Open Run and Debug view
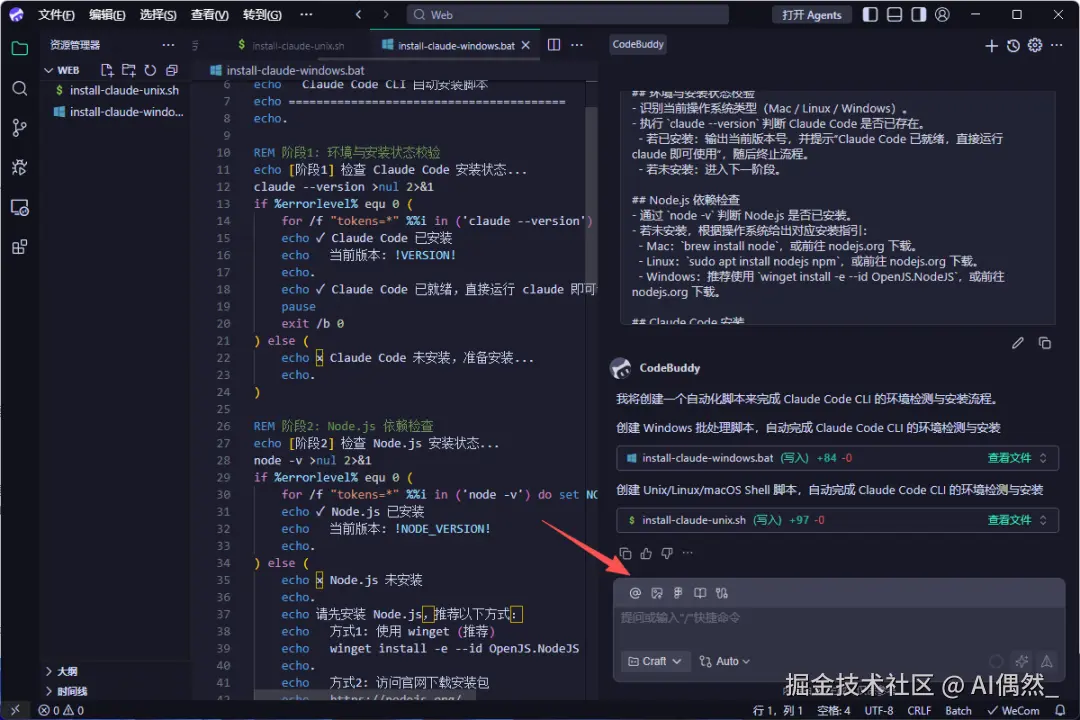The image size is (1080, 720). (x=20, y=167)
